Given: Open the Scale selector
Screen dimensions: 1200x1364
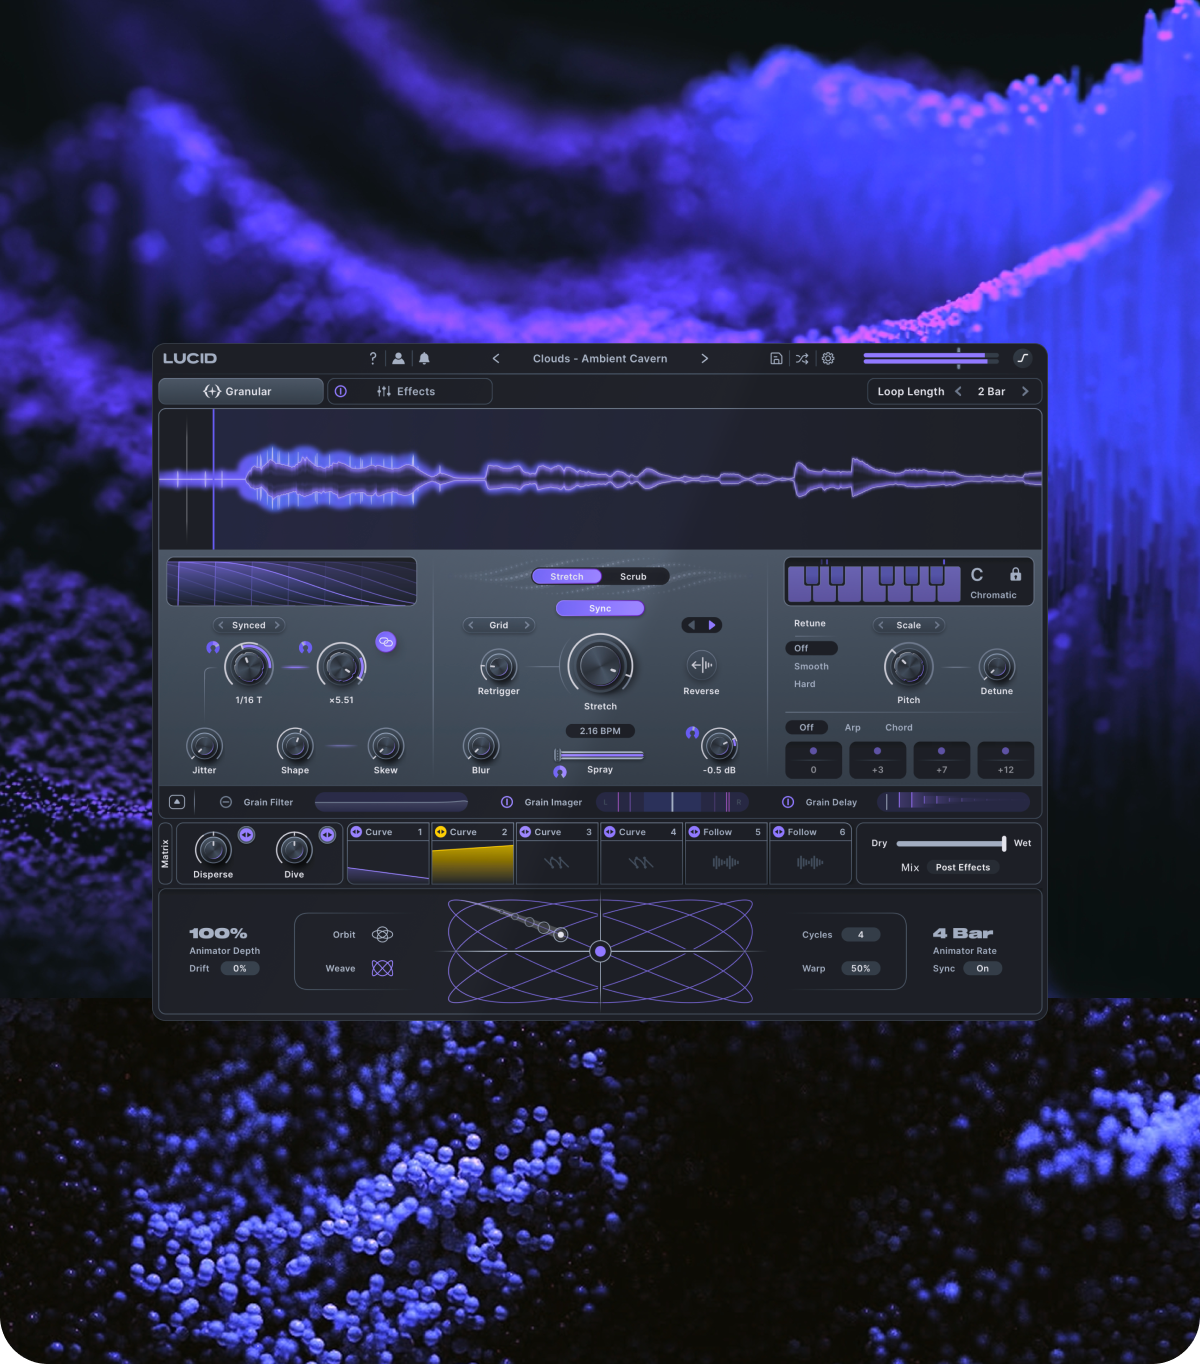Looking at the screenshot, I should coord(909,625).
